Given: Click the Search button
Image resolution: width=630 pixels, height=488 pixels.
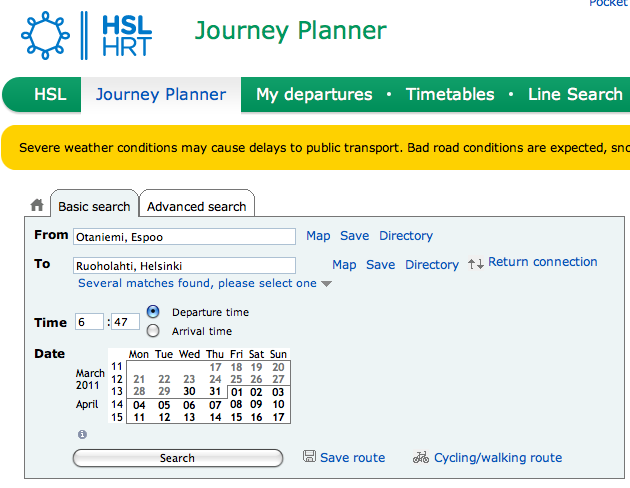Looking at the screenshot, I should (x=178, y=458).
